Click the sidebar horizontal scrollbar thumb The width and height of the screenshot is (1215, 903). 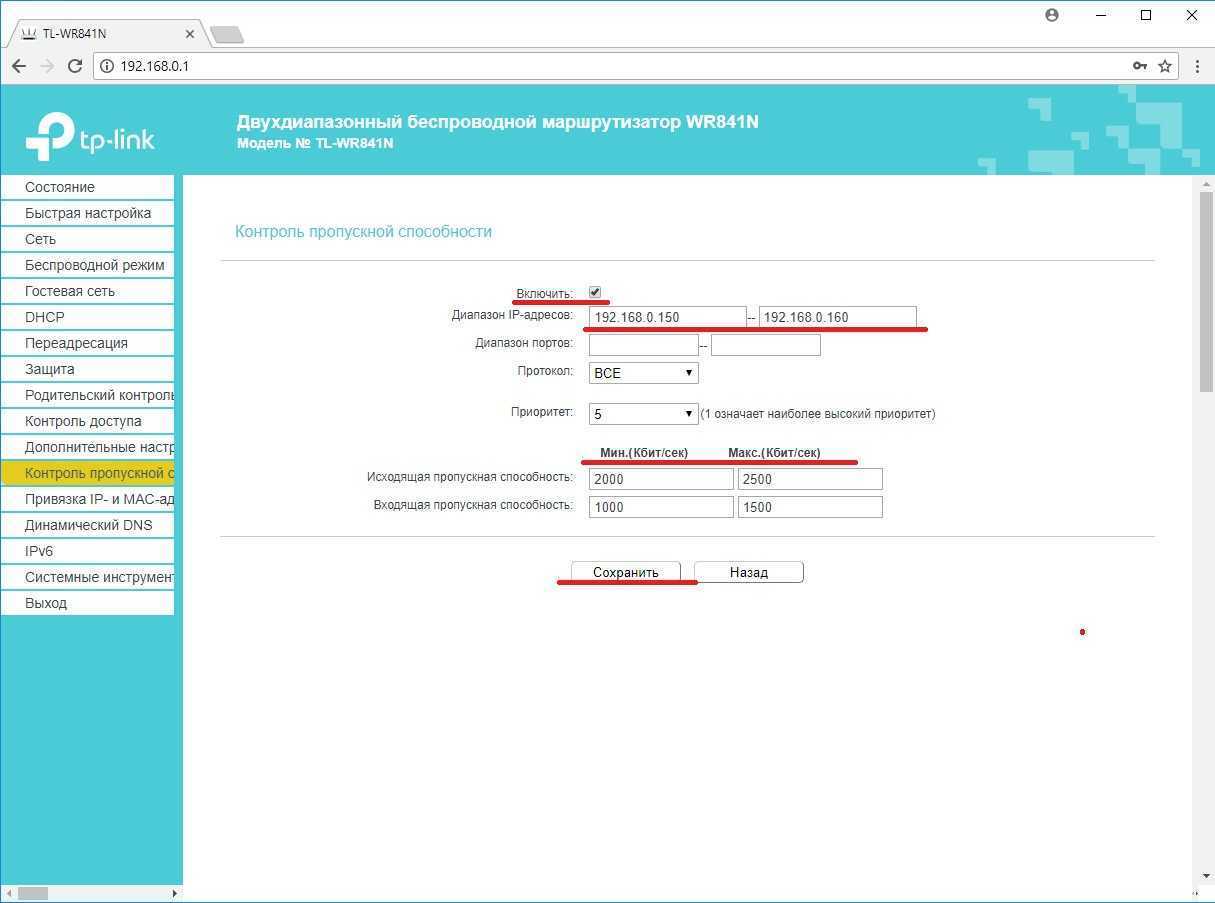point(33,893)
